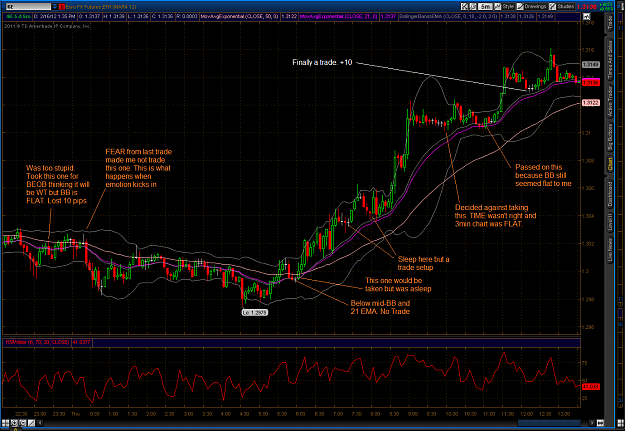Open the Style chart menu
Image resolution: width=625 pixels, height=431 pixels.
[505, 6]
